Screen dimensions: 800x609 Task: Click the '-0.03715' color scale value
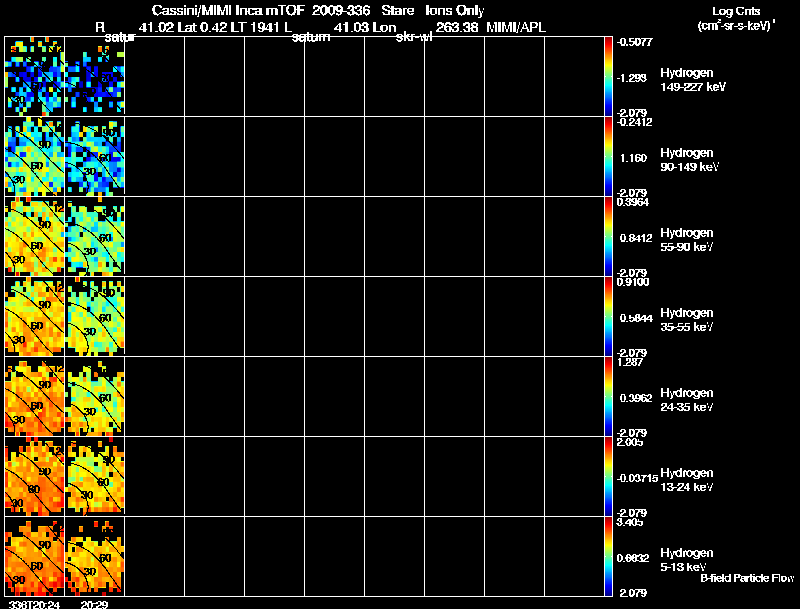coord(637,478)
